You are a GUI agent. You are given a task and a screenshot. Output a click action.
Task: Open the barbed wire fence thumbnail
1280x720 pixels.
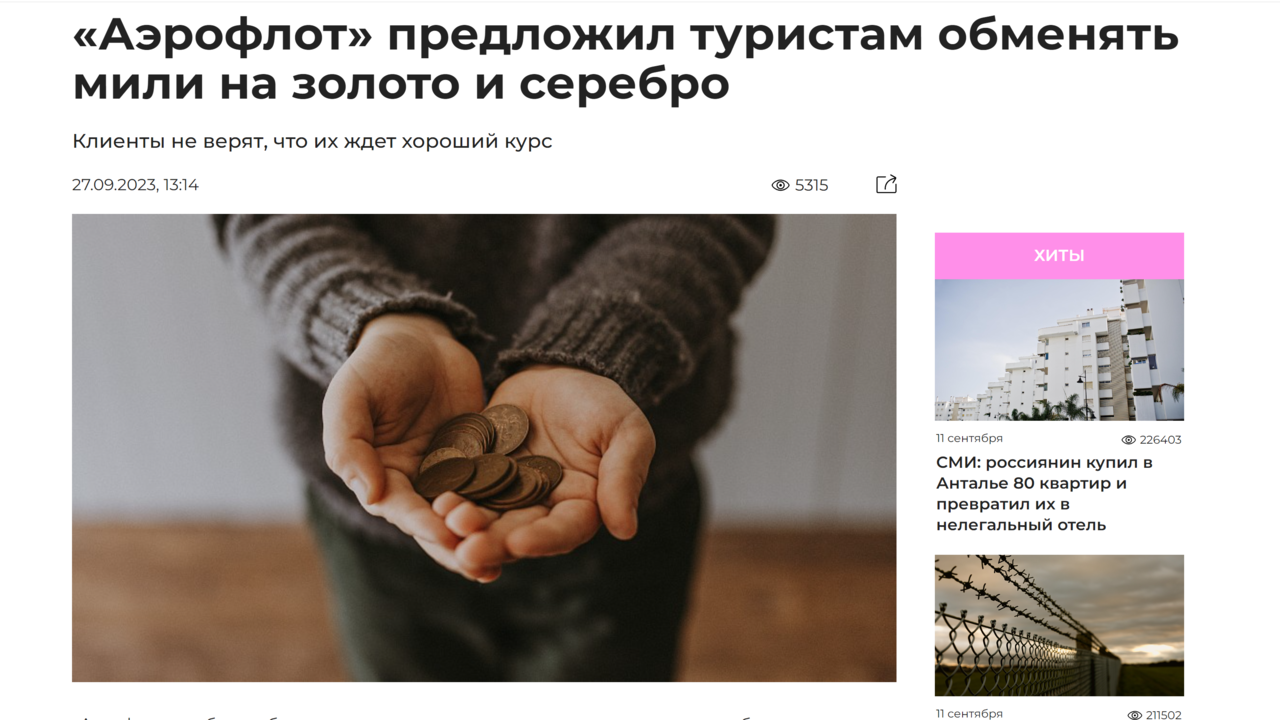[x=1059, y=625]
